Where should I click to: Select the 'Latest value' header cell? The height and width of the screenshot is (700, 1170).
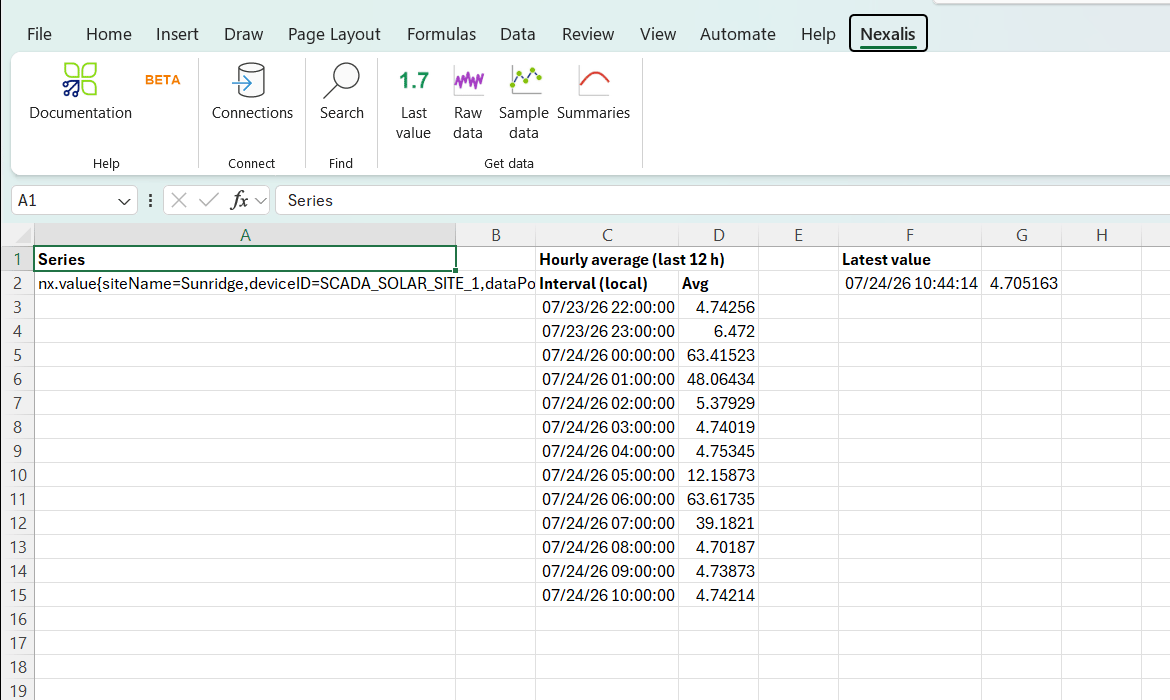(x=910, y=259)
